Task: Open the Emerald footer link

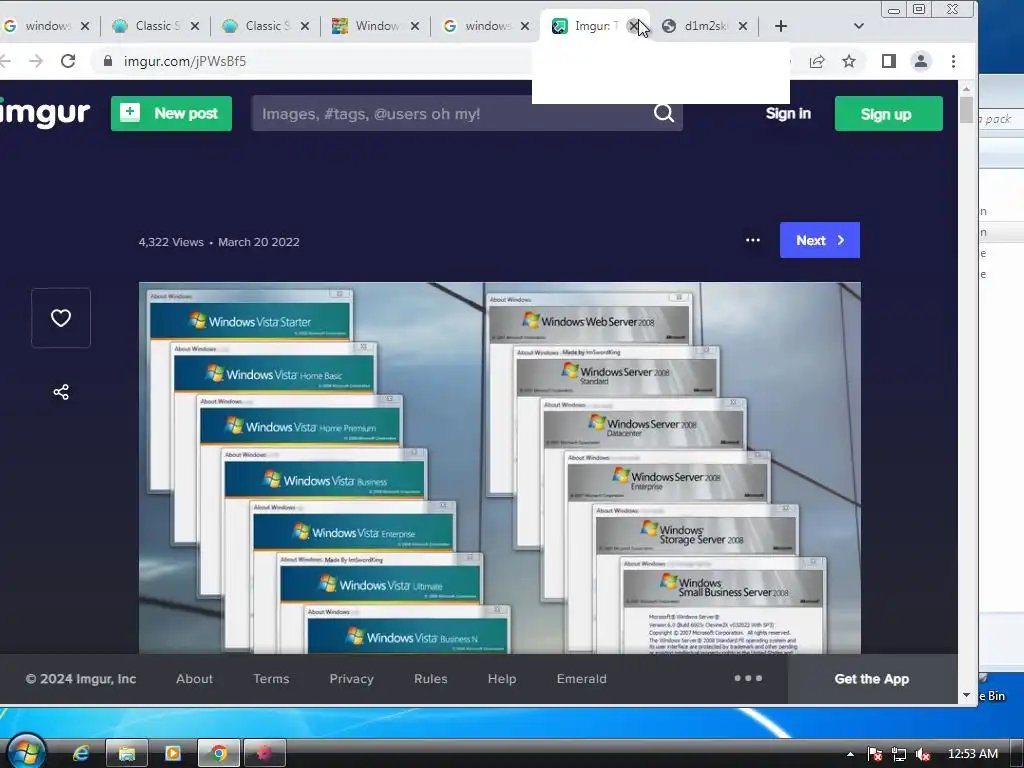Action: pos(582,679)
